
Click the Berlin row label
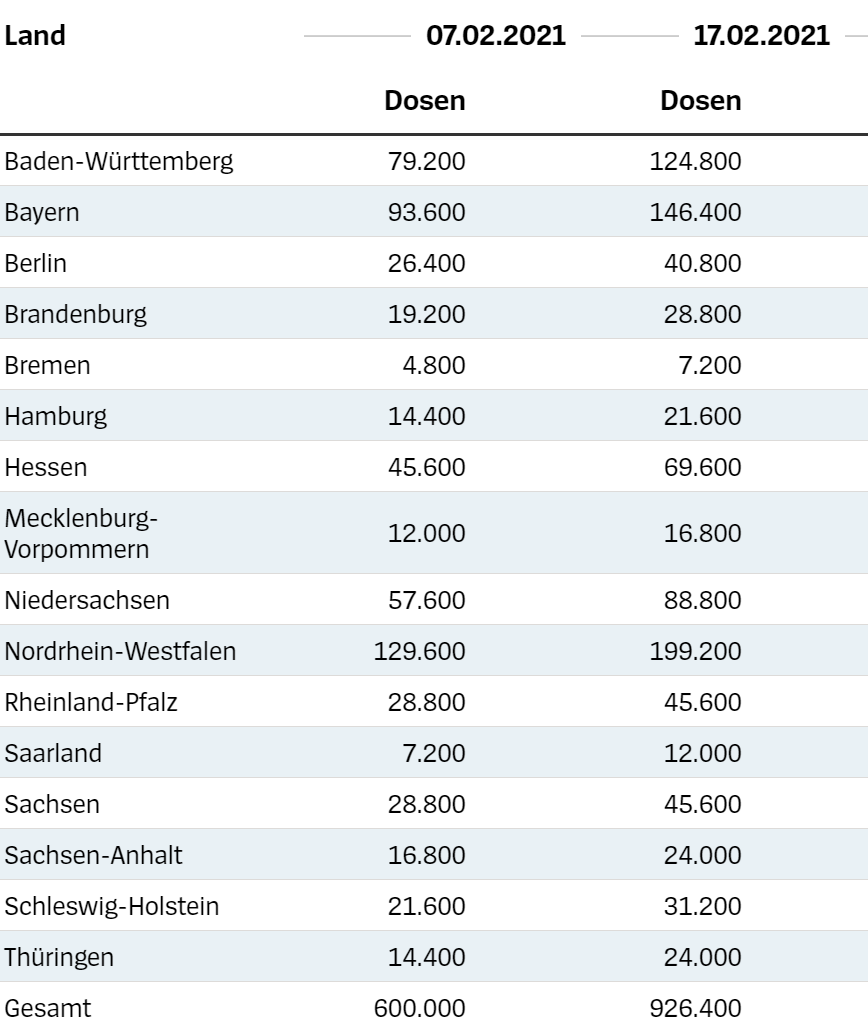[x=36, y=263]
